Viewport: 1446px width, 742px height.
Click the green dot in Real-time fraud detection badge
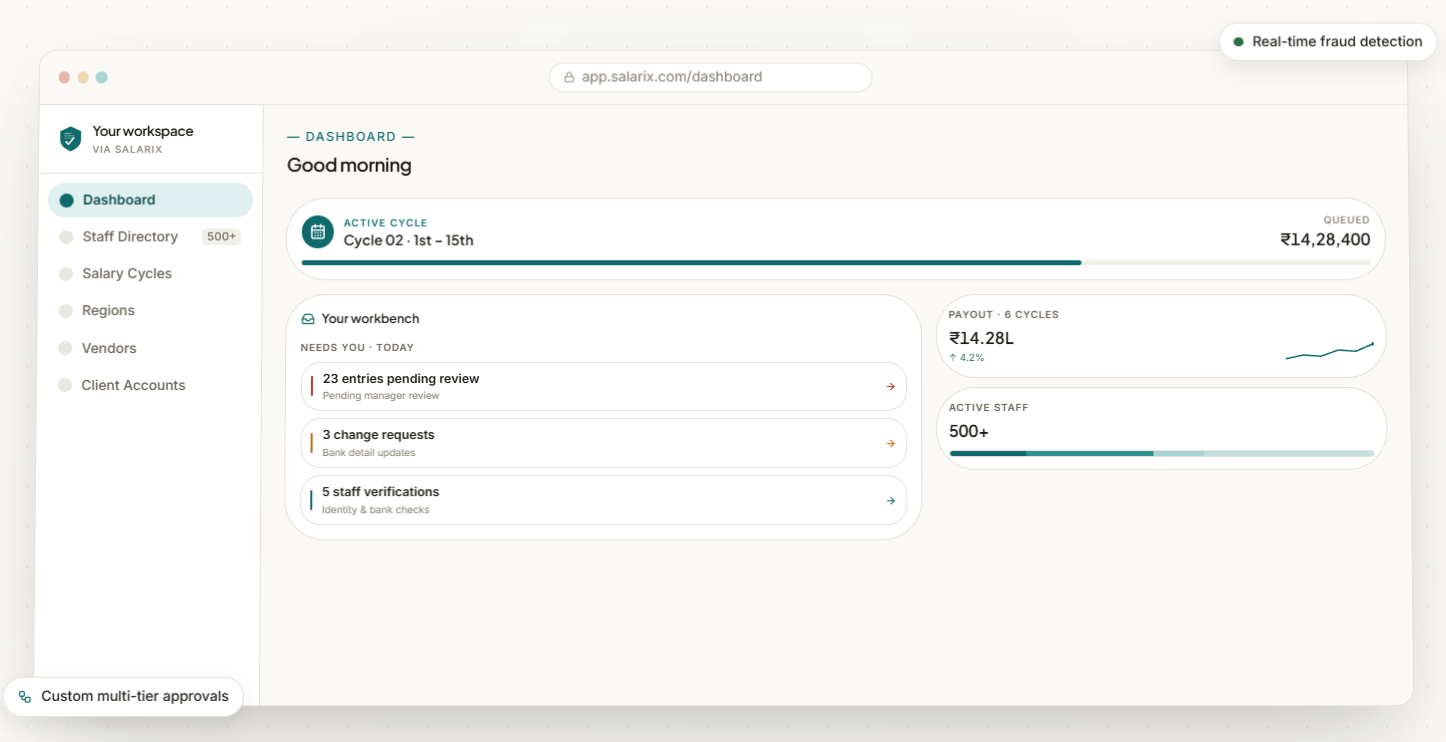(1238, 42)
